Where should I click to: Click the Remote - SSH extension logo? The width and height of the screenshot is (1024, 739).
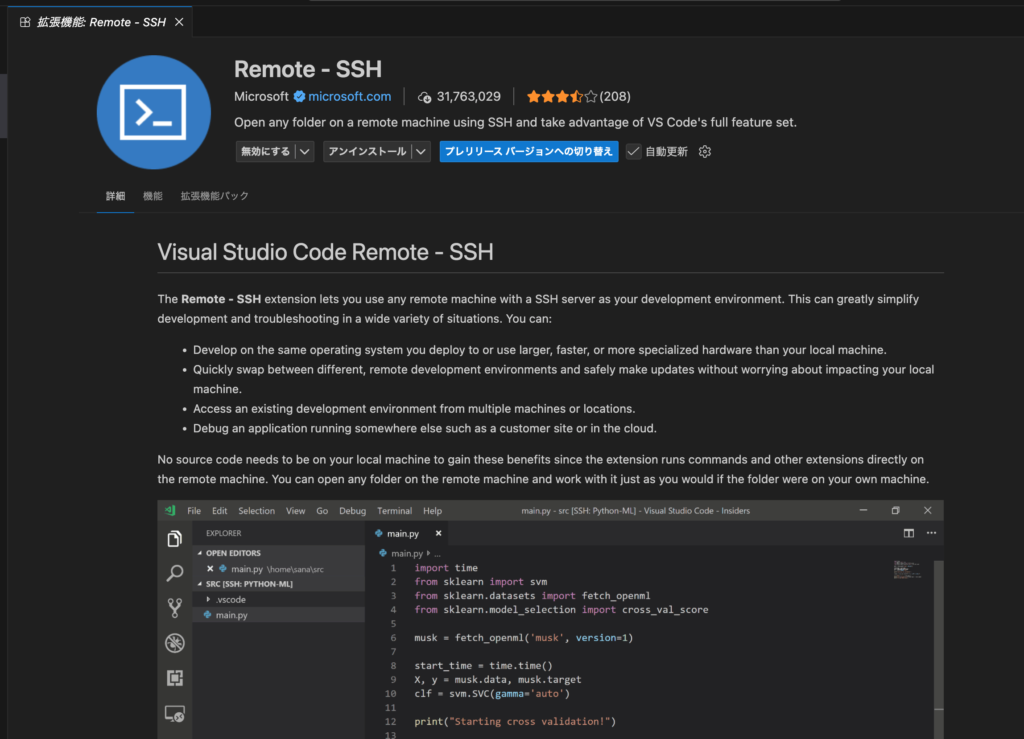point(153,112)
